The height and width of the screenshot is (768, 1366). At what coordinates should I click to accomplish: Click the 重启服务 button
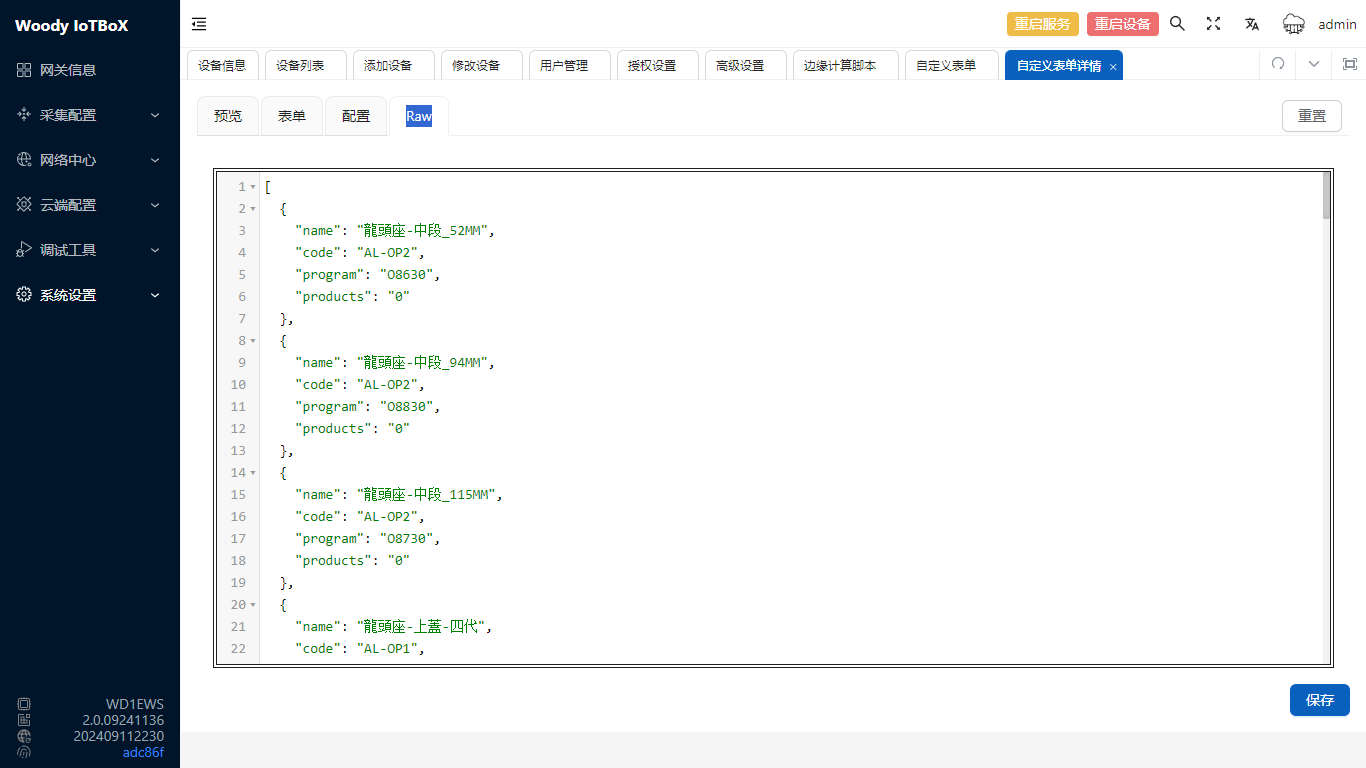tap(1042, 24)
